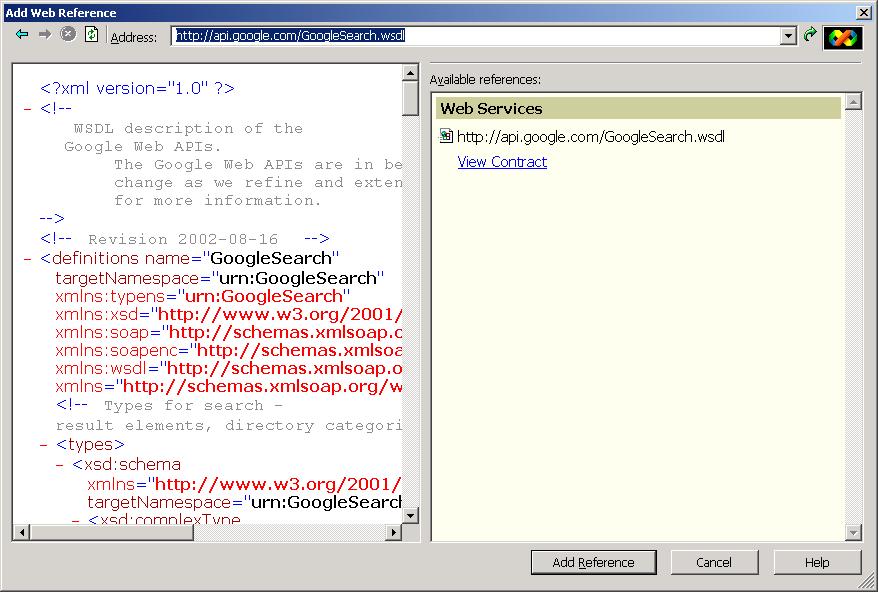878x592 pixels.
Task: Click the "Address:" label
Action: coord(134,37)
